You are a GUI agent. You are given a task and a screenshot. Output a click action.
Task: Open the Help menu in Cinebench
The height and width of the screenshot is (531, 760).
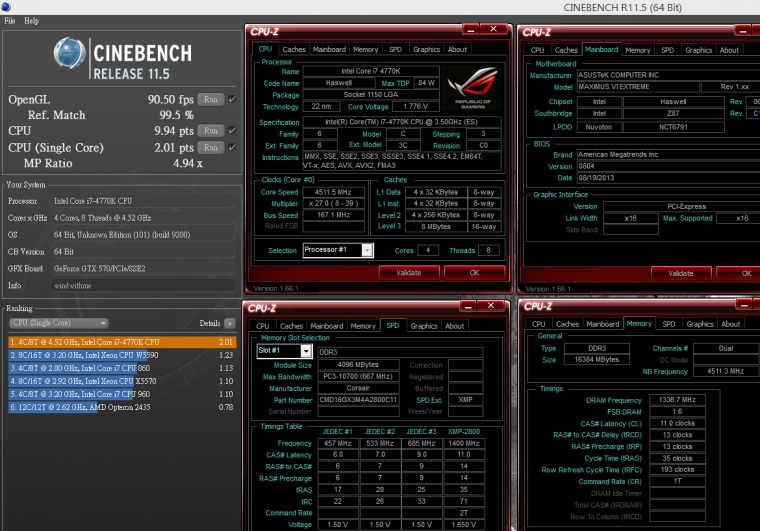(31, 21)
